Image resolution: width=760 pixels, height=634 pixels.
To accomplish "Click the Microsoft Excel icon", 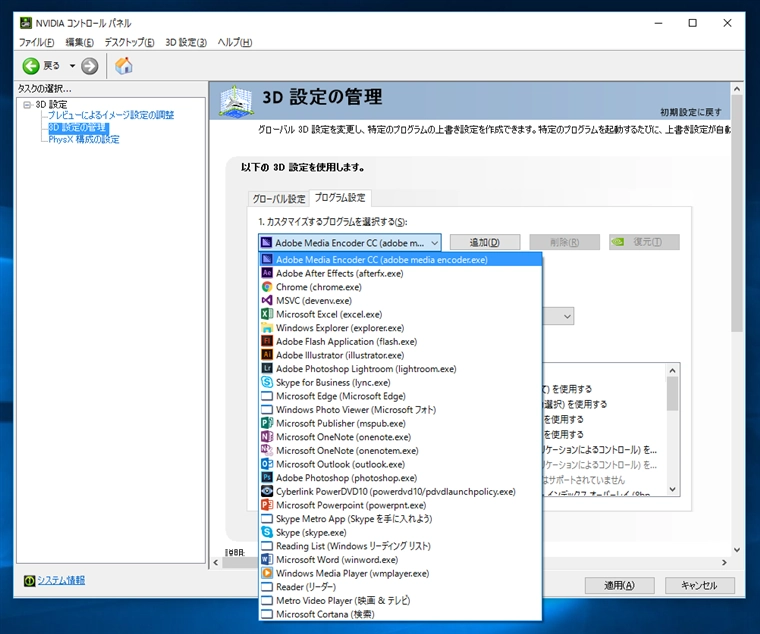I will 267,314.
